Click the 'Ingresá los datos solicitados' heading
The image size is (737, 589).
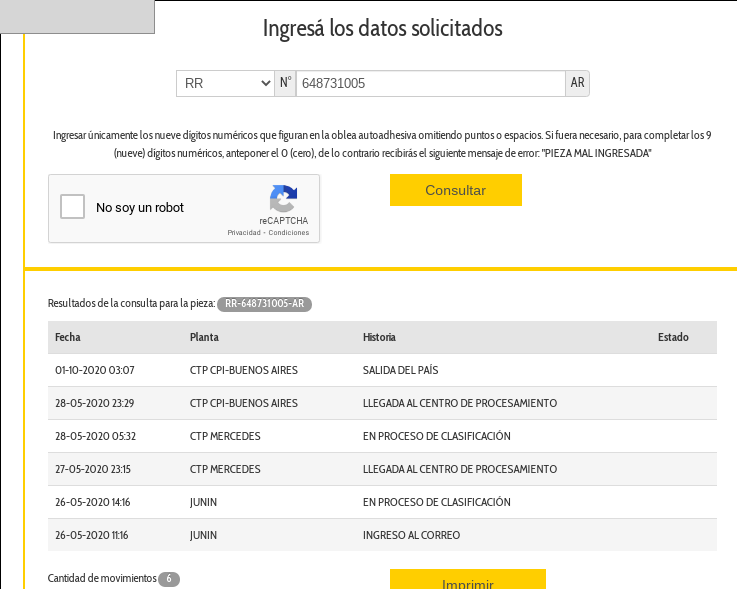pyautogui.click(x=383, y=28)
